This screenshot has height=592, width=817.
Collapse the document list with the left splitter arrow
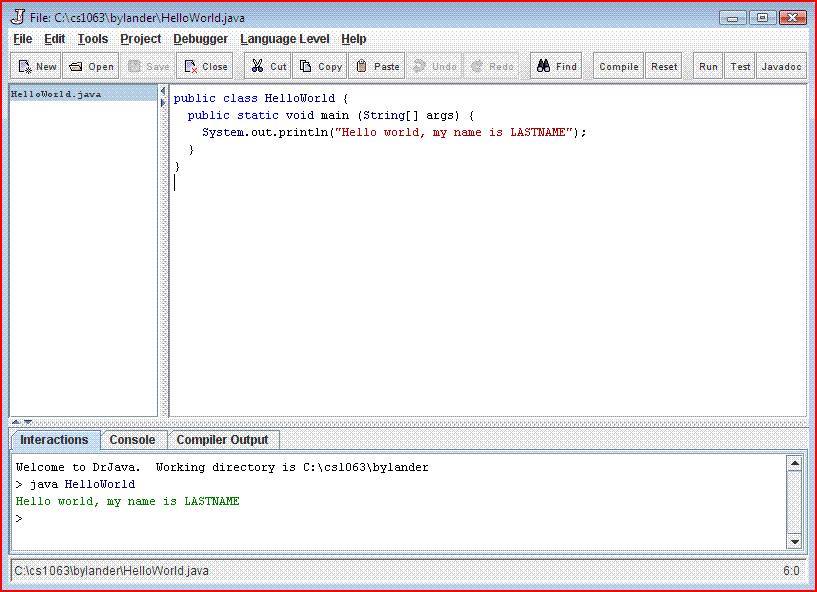tap(163, 91)
